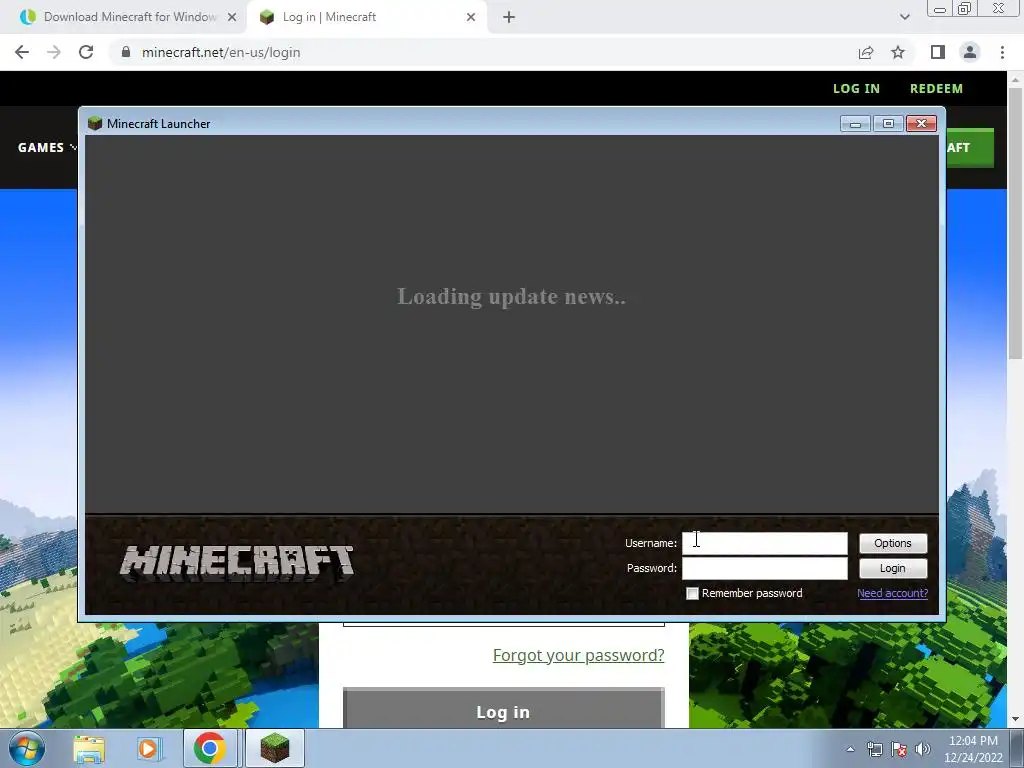
Task: Show hidden tray icons arrow
Action: (x=850, y=749)
